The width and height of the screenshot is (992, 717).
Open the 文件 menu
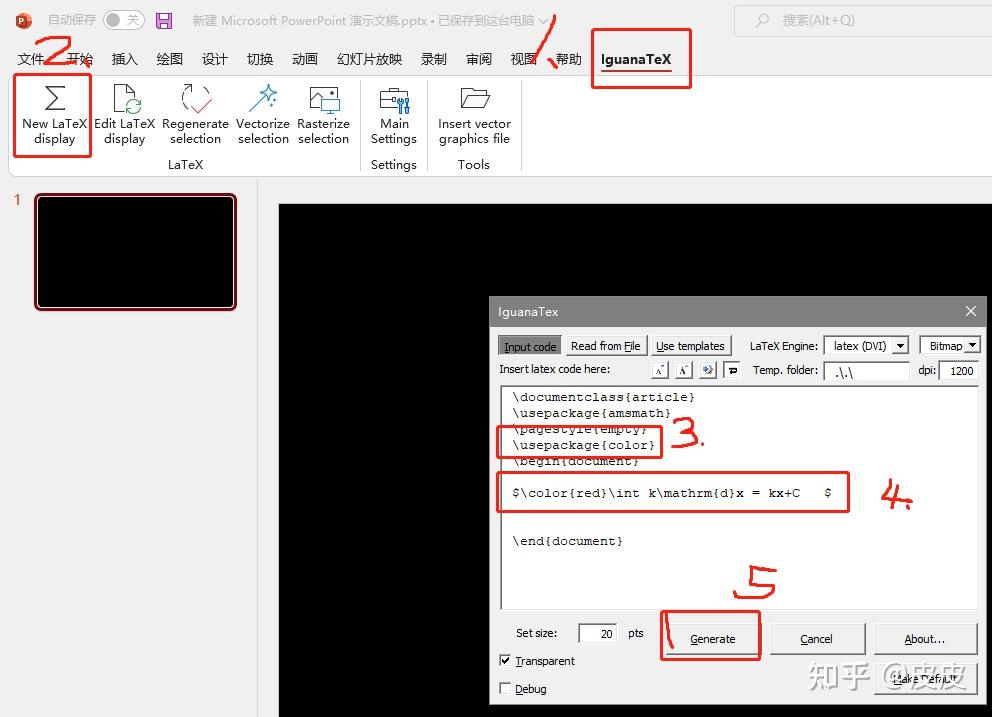30,59
